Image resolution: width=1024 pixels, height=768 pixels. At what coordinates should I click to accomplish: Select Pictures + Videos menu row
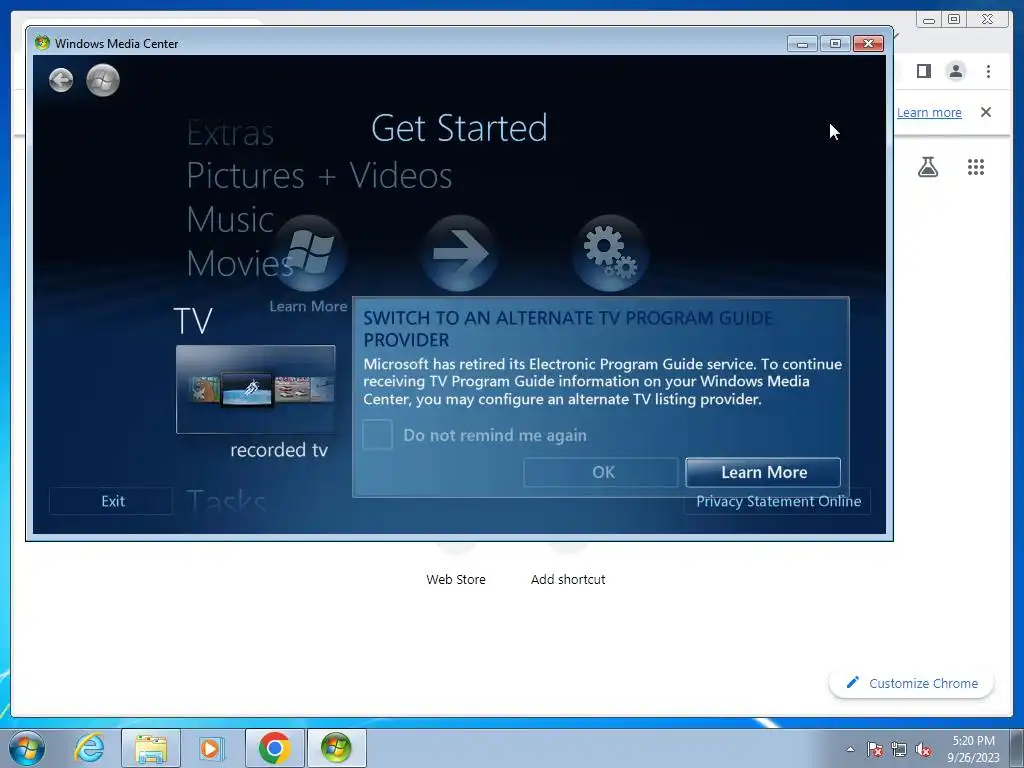click(319, 176)
